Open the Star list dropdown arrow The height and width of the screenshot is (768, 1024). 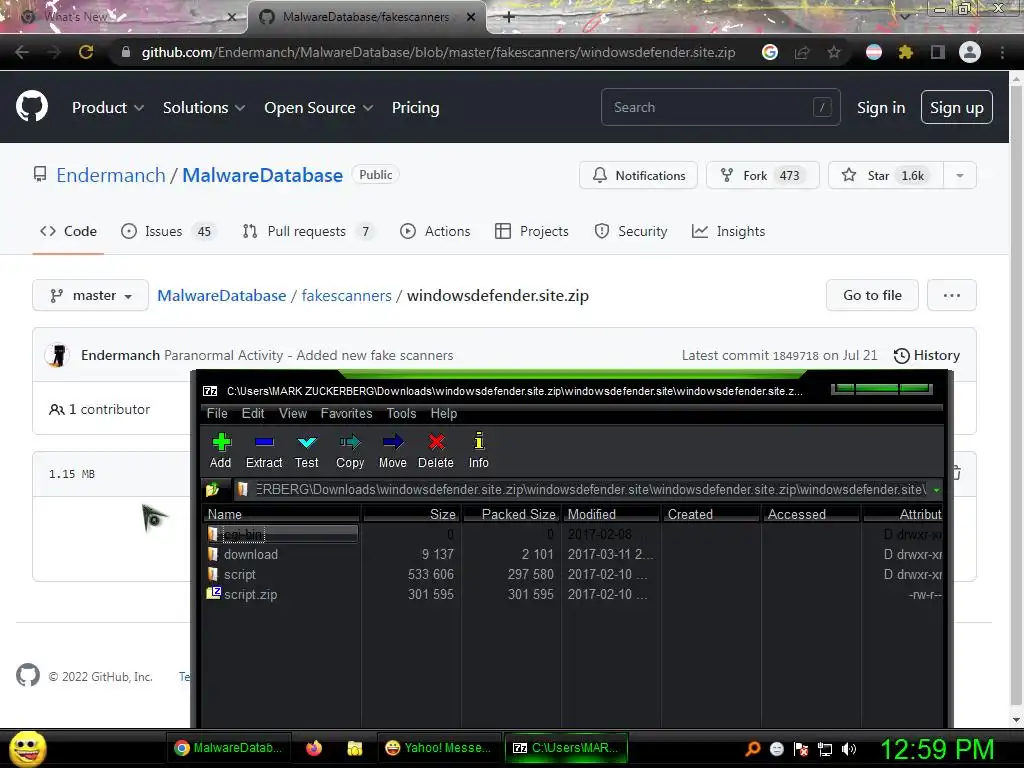[960, 176]
